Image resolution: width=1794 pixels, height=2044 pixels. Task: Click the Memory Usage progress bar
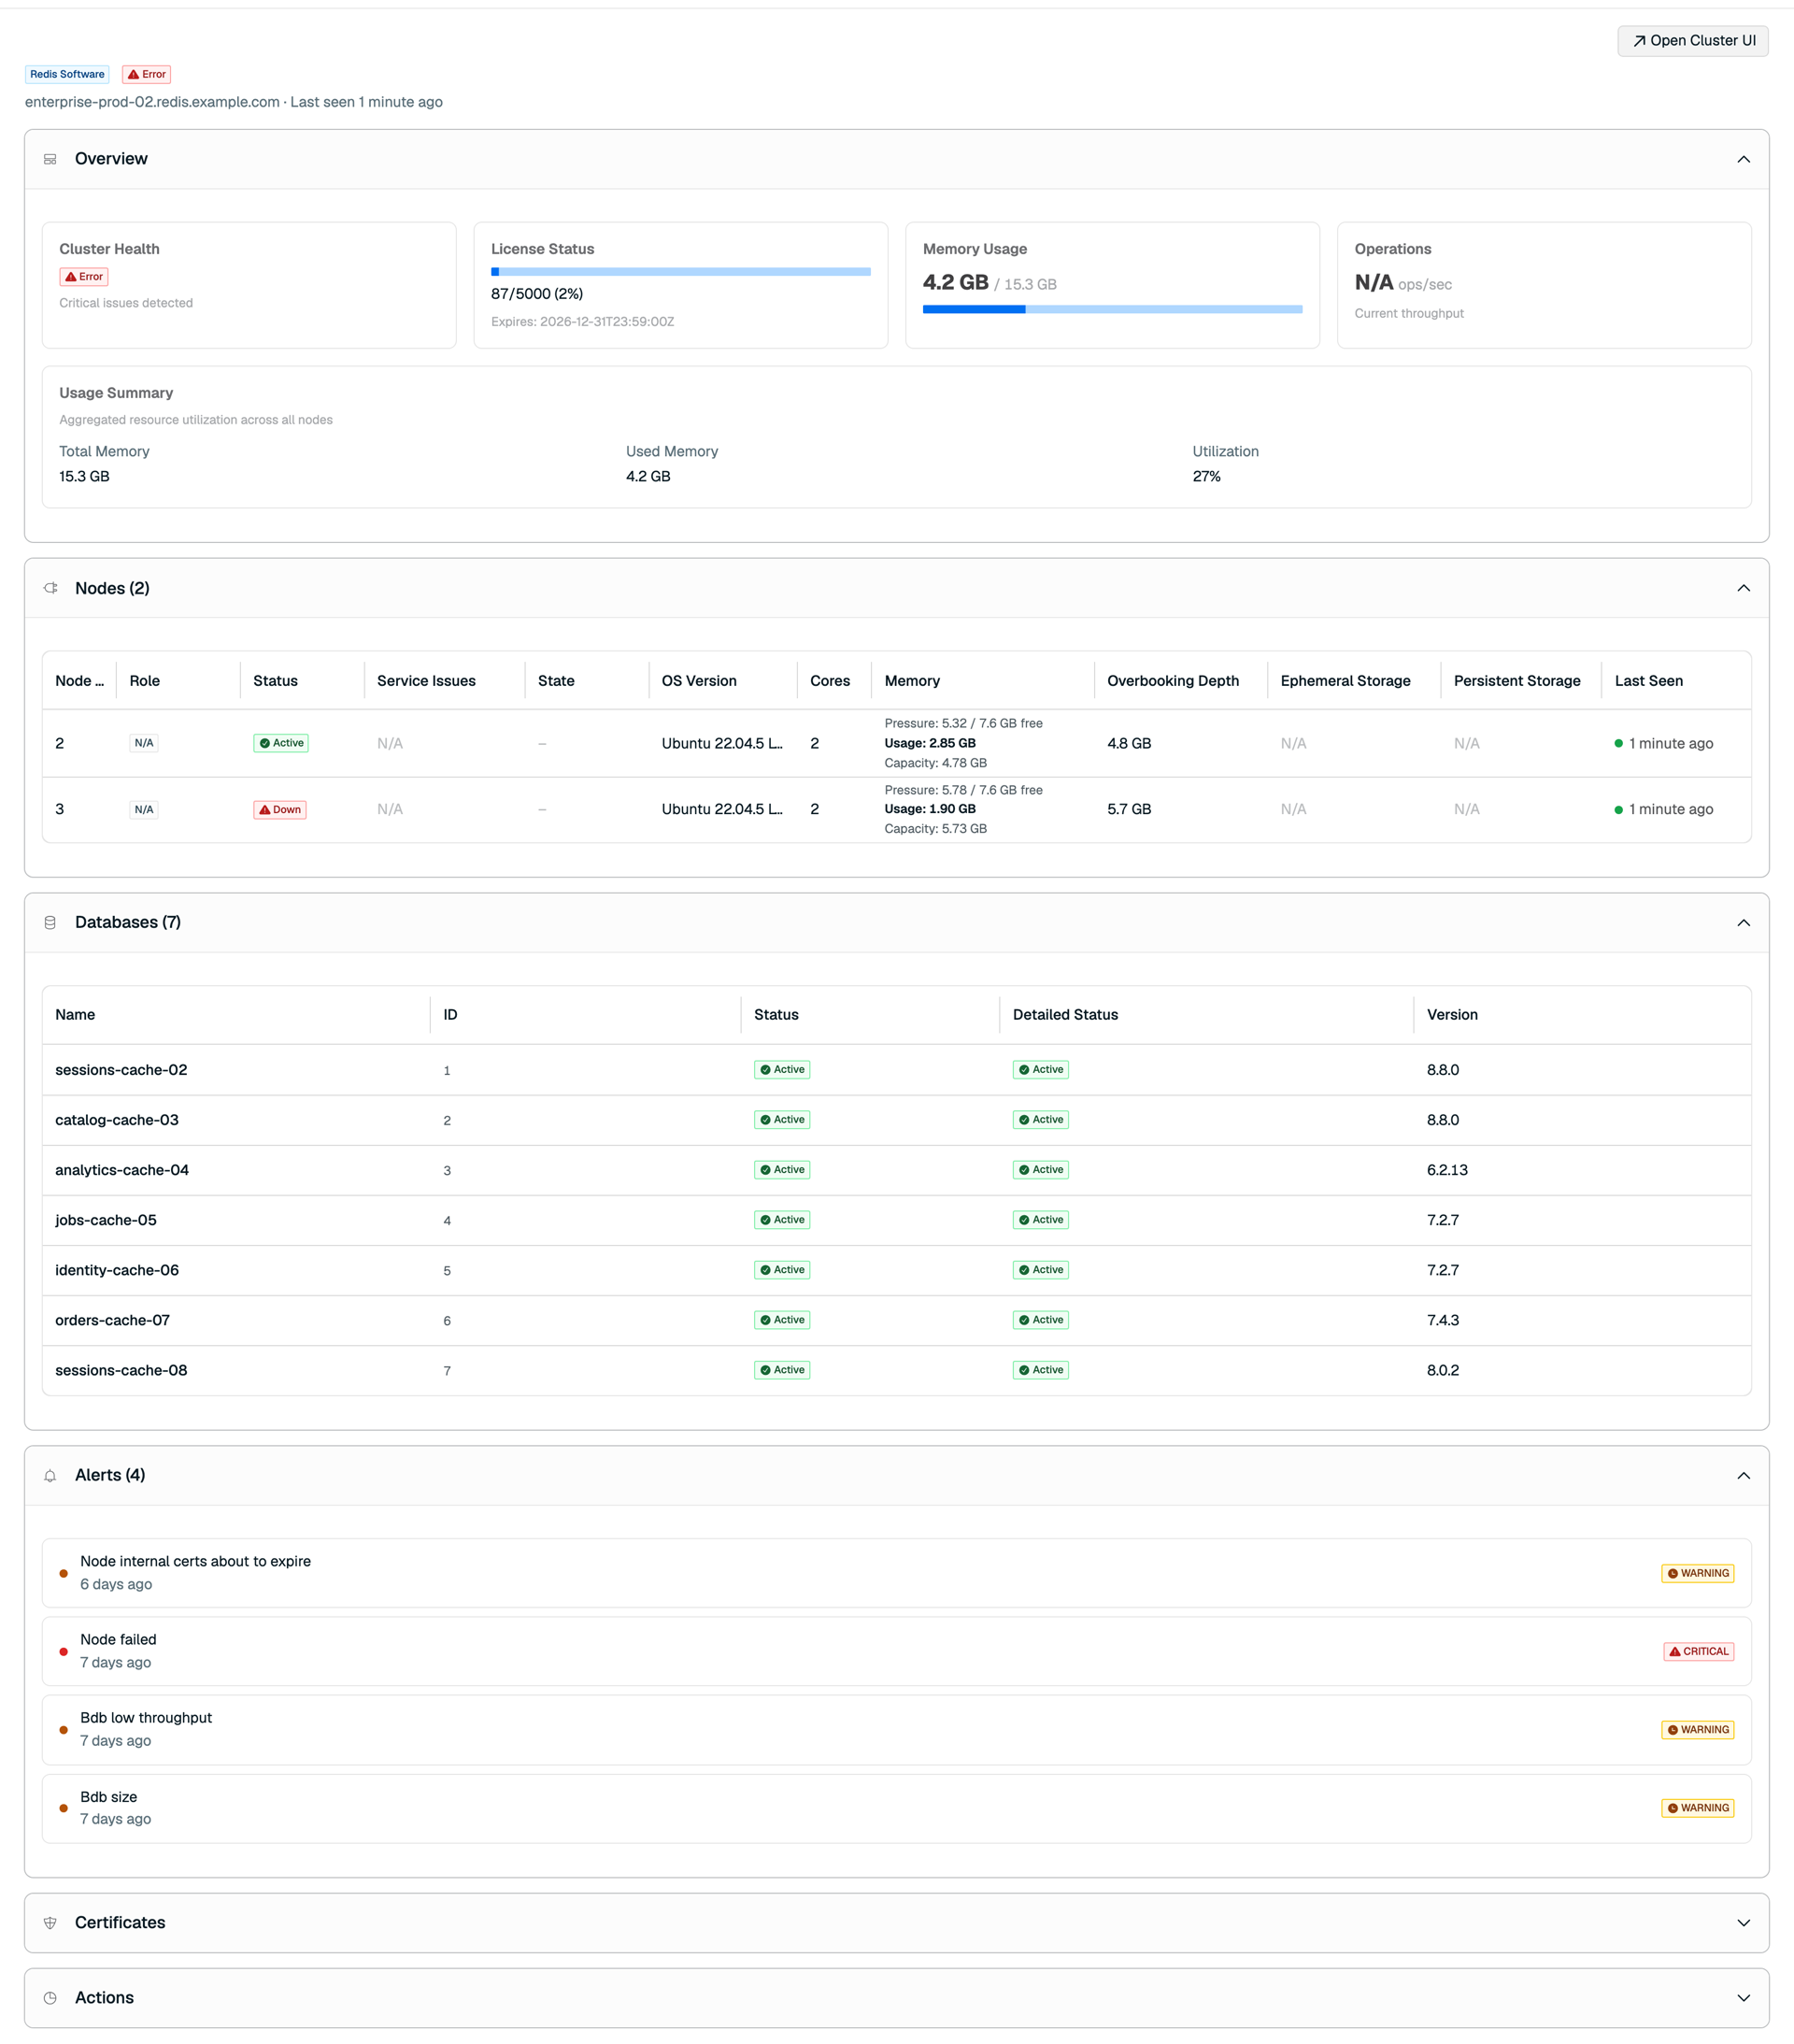[x=1112, y=310]
